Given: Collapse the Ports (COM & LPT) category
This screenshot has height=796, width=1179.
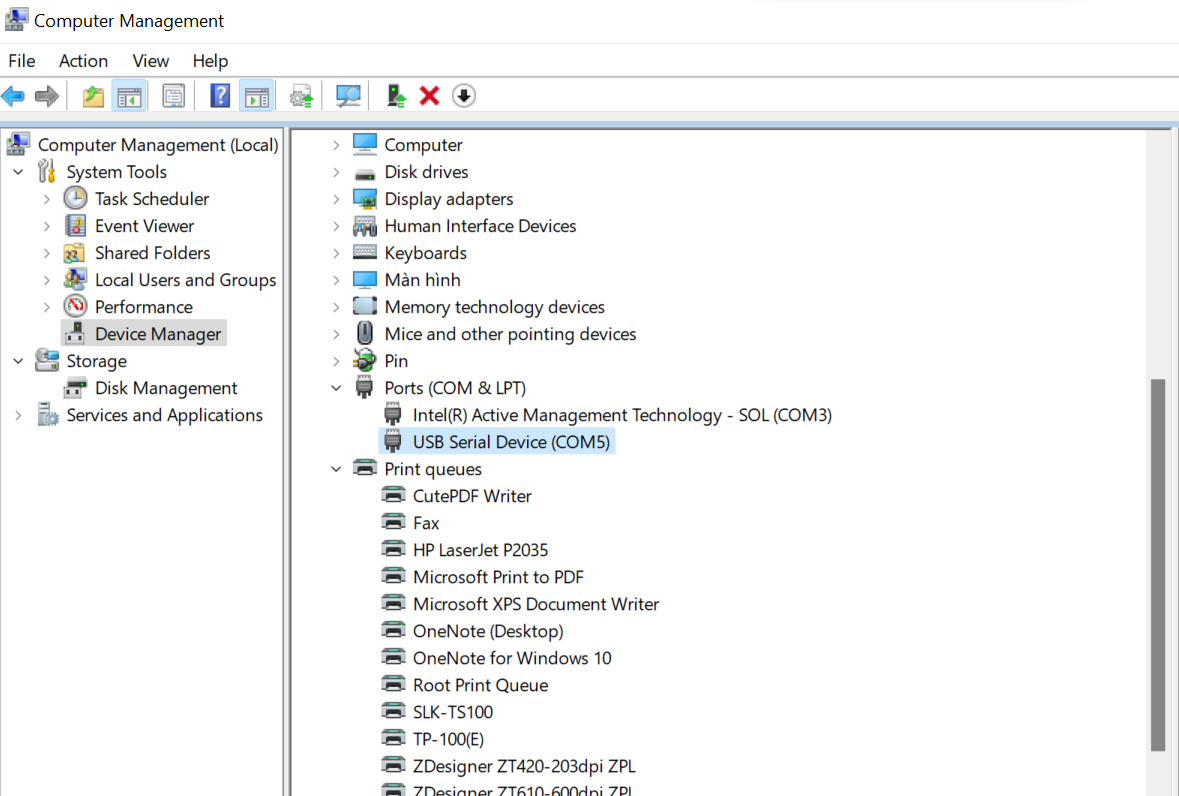Looking at the screenshot, I should point(336,389).
